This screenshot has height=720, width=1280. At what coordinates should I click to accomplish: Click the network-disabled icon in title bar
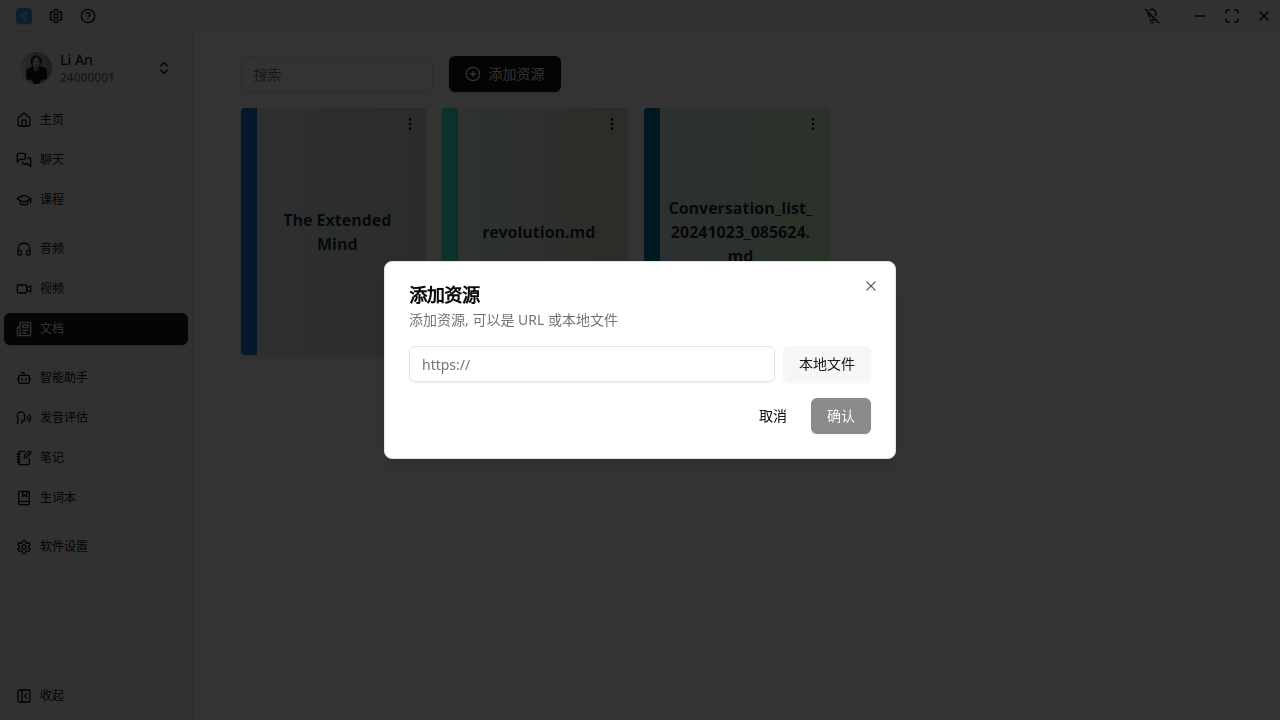[x=1152, y=16]
